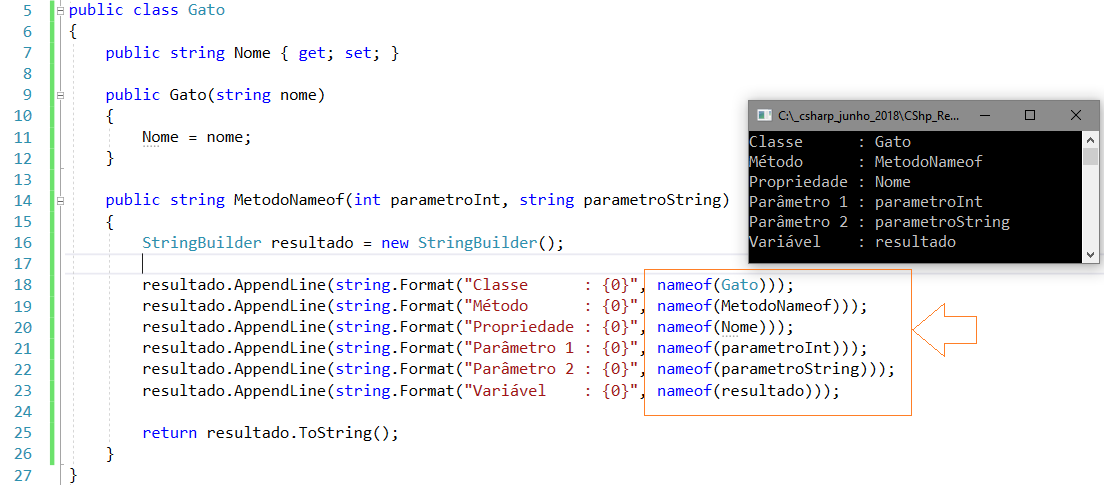The width and height of the screenshot is (1105, 485).
Task: Click 'return resultado.ToString();' on line 25
Action: click(271, 433)
